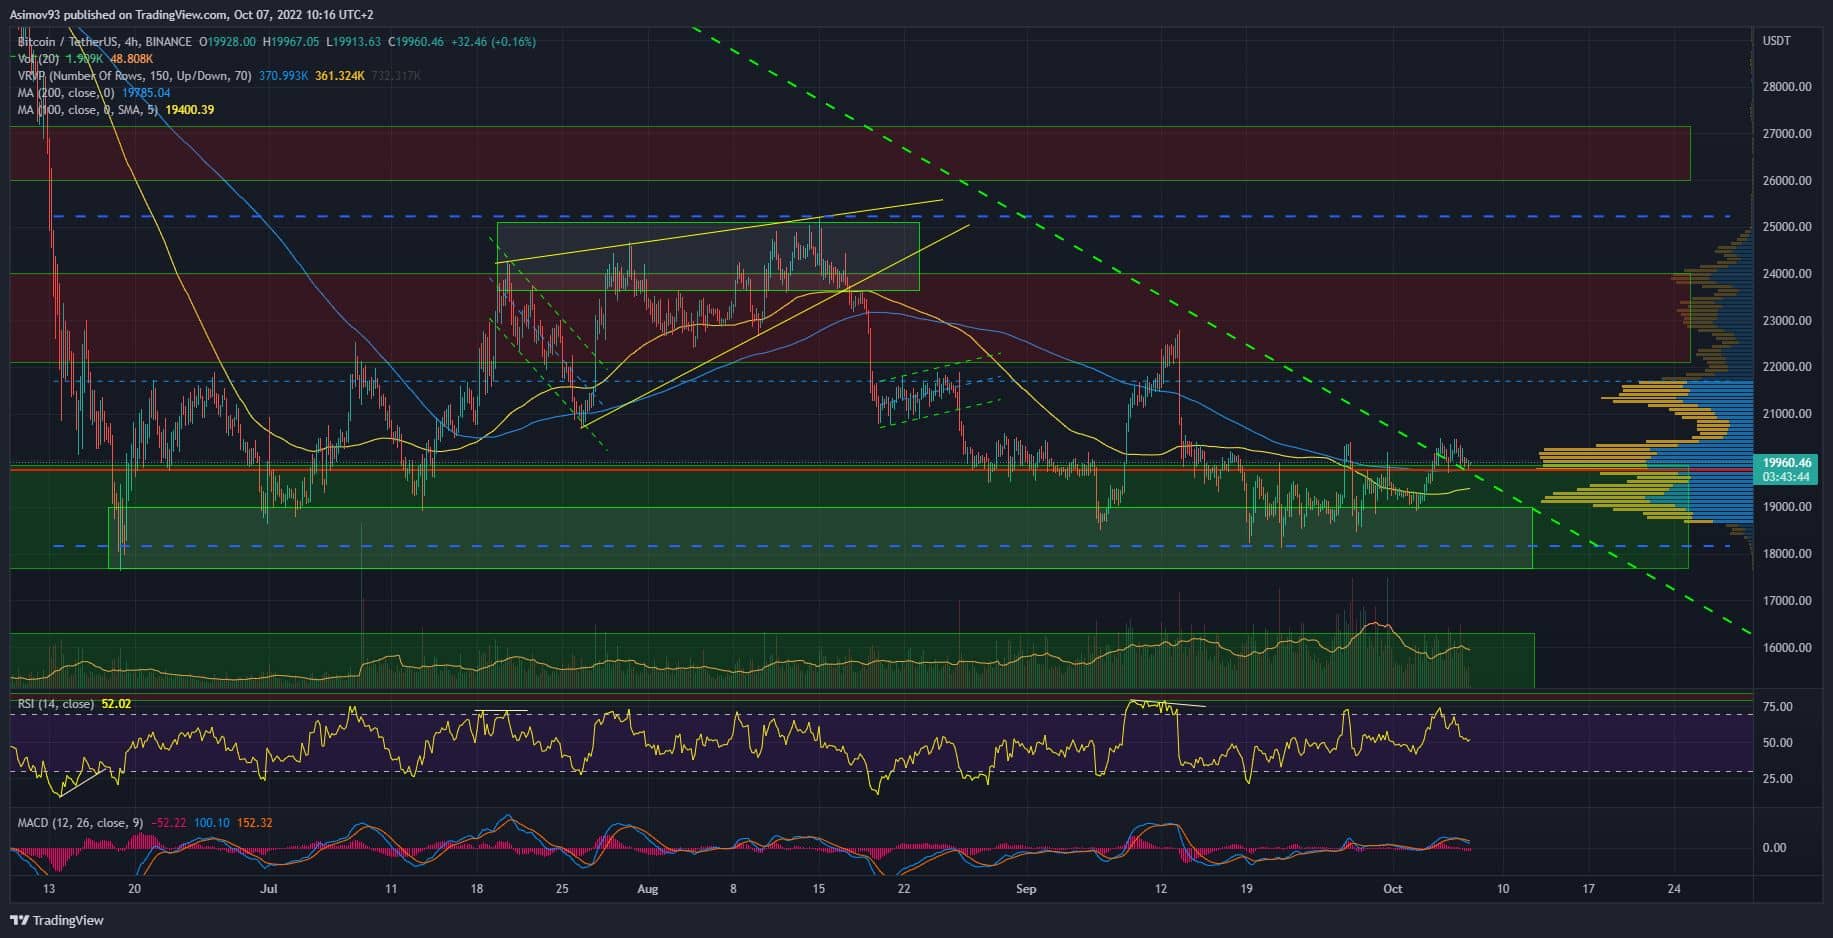The image size is (1833, 938).
Task: Click the current price tag 19960.46
Action: [1788, 463]
